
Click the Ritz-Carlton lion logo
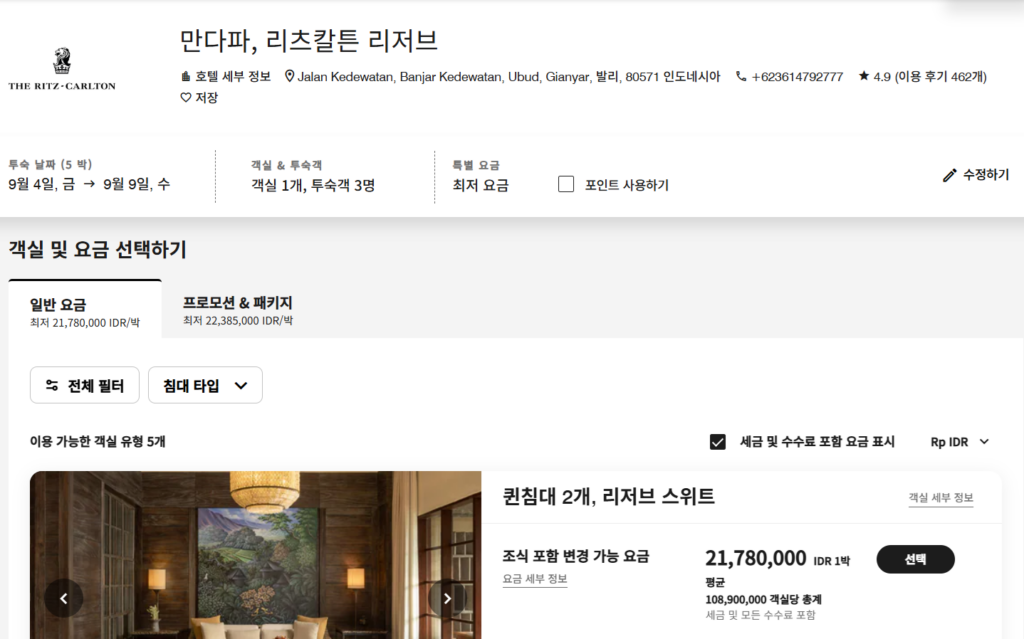62,69
